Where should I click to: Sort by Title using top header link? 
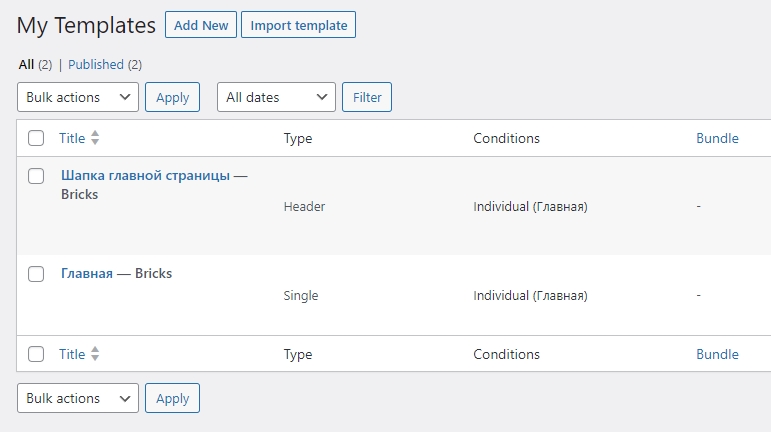pos(72,138)
